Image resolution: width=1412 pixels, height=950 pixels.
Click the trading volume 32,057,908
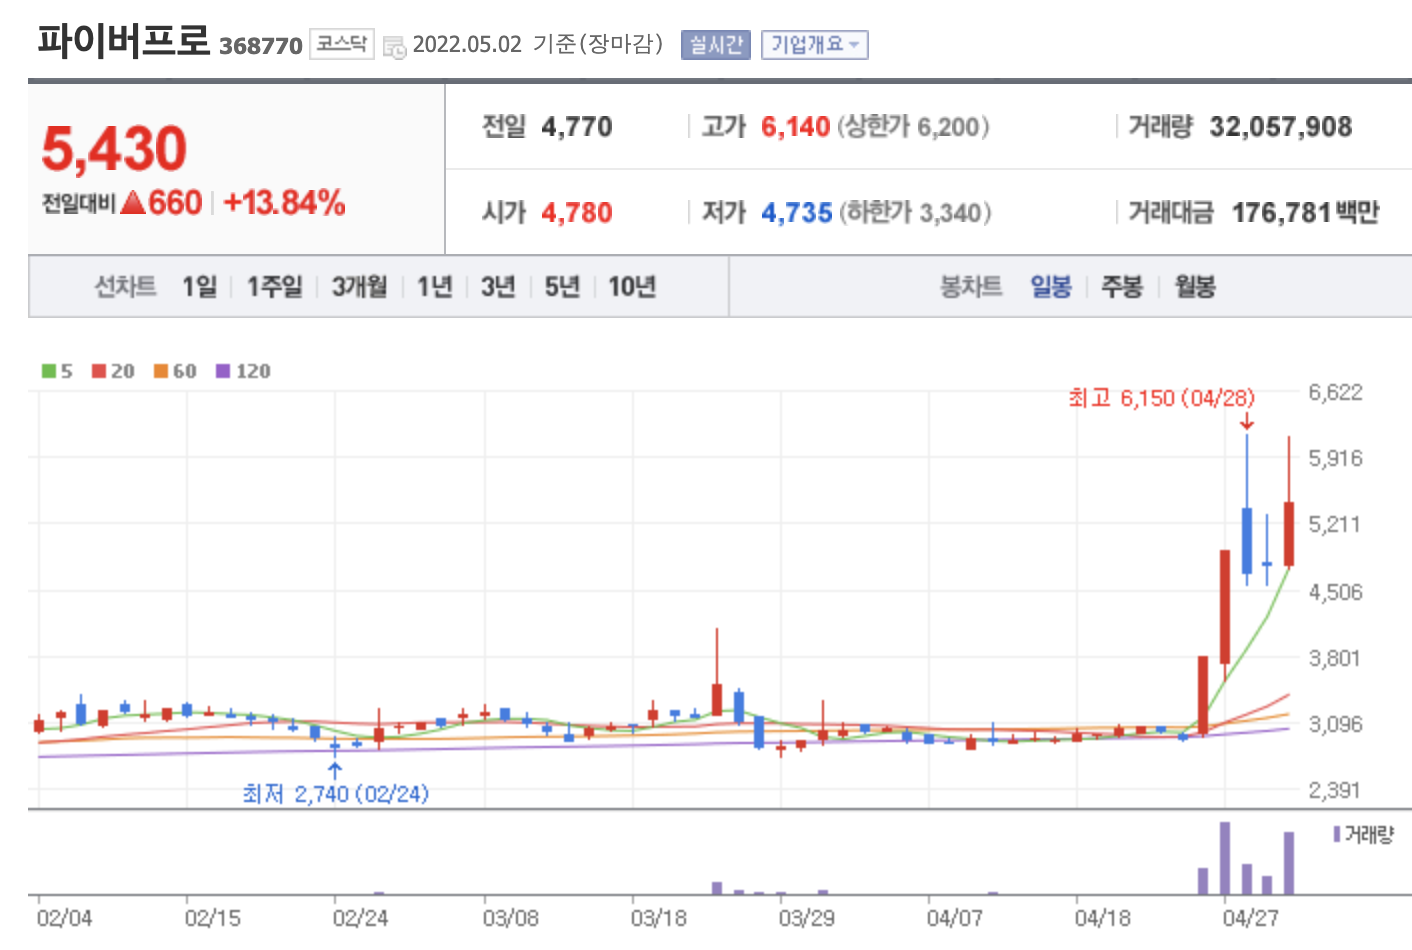[1281, 127]
